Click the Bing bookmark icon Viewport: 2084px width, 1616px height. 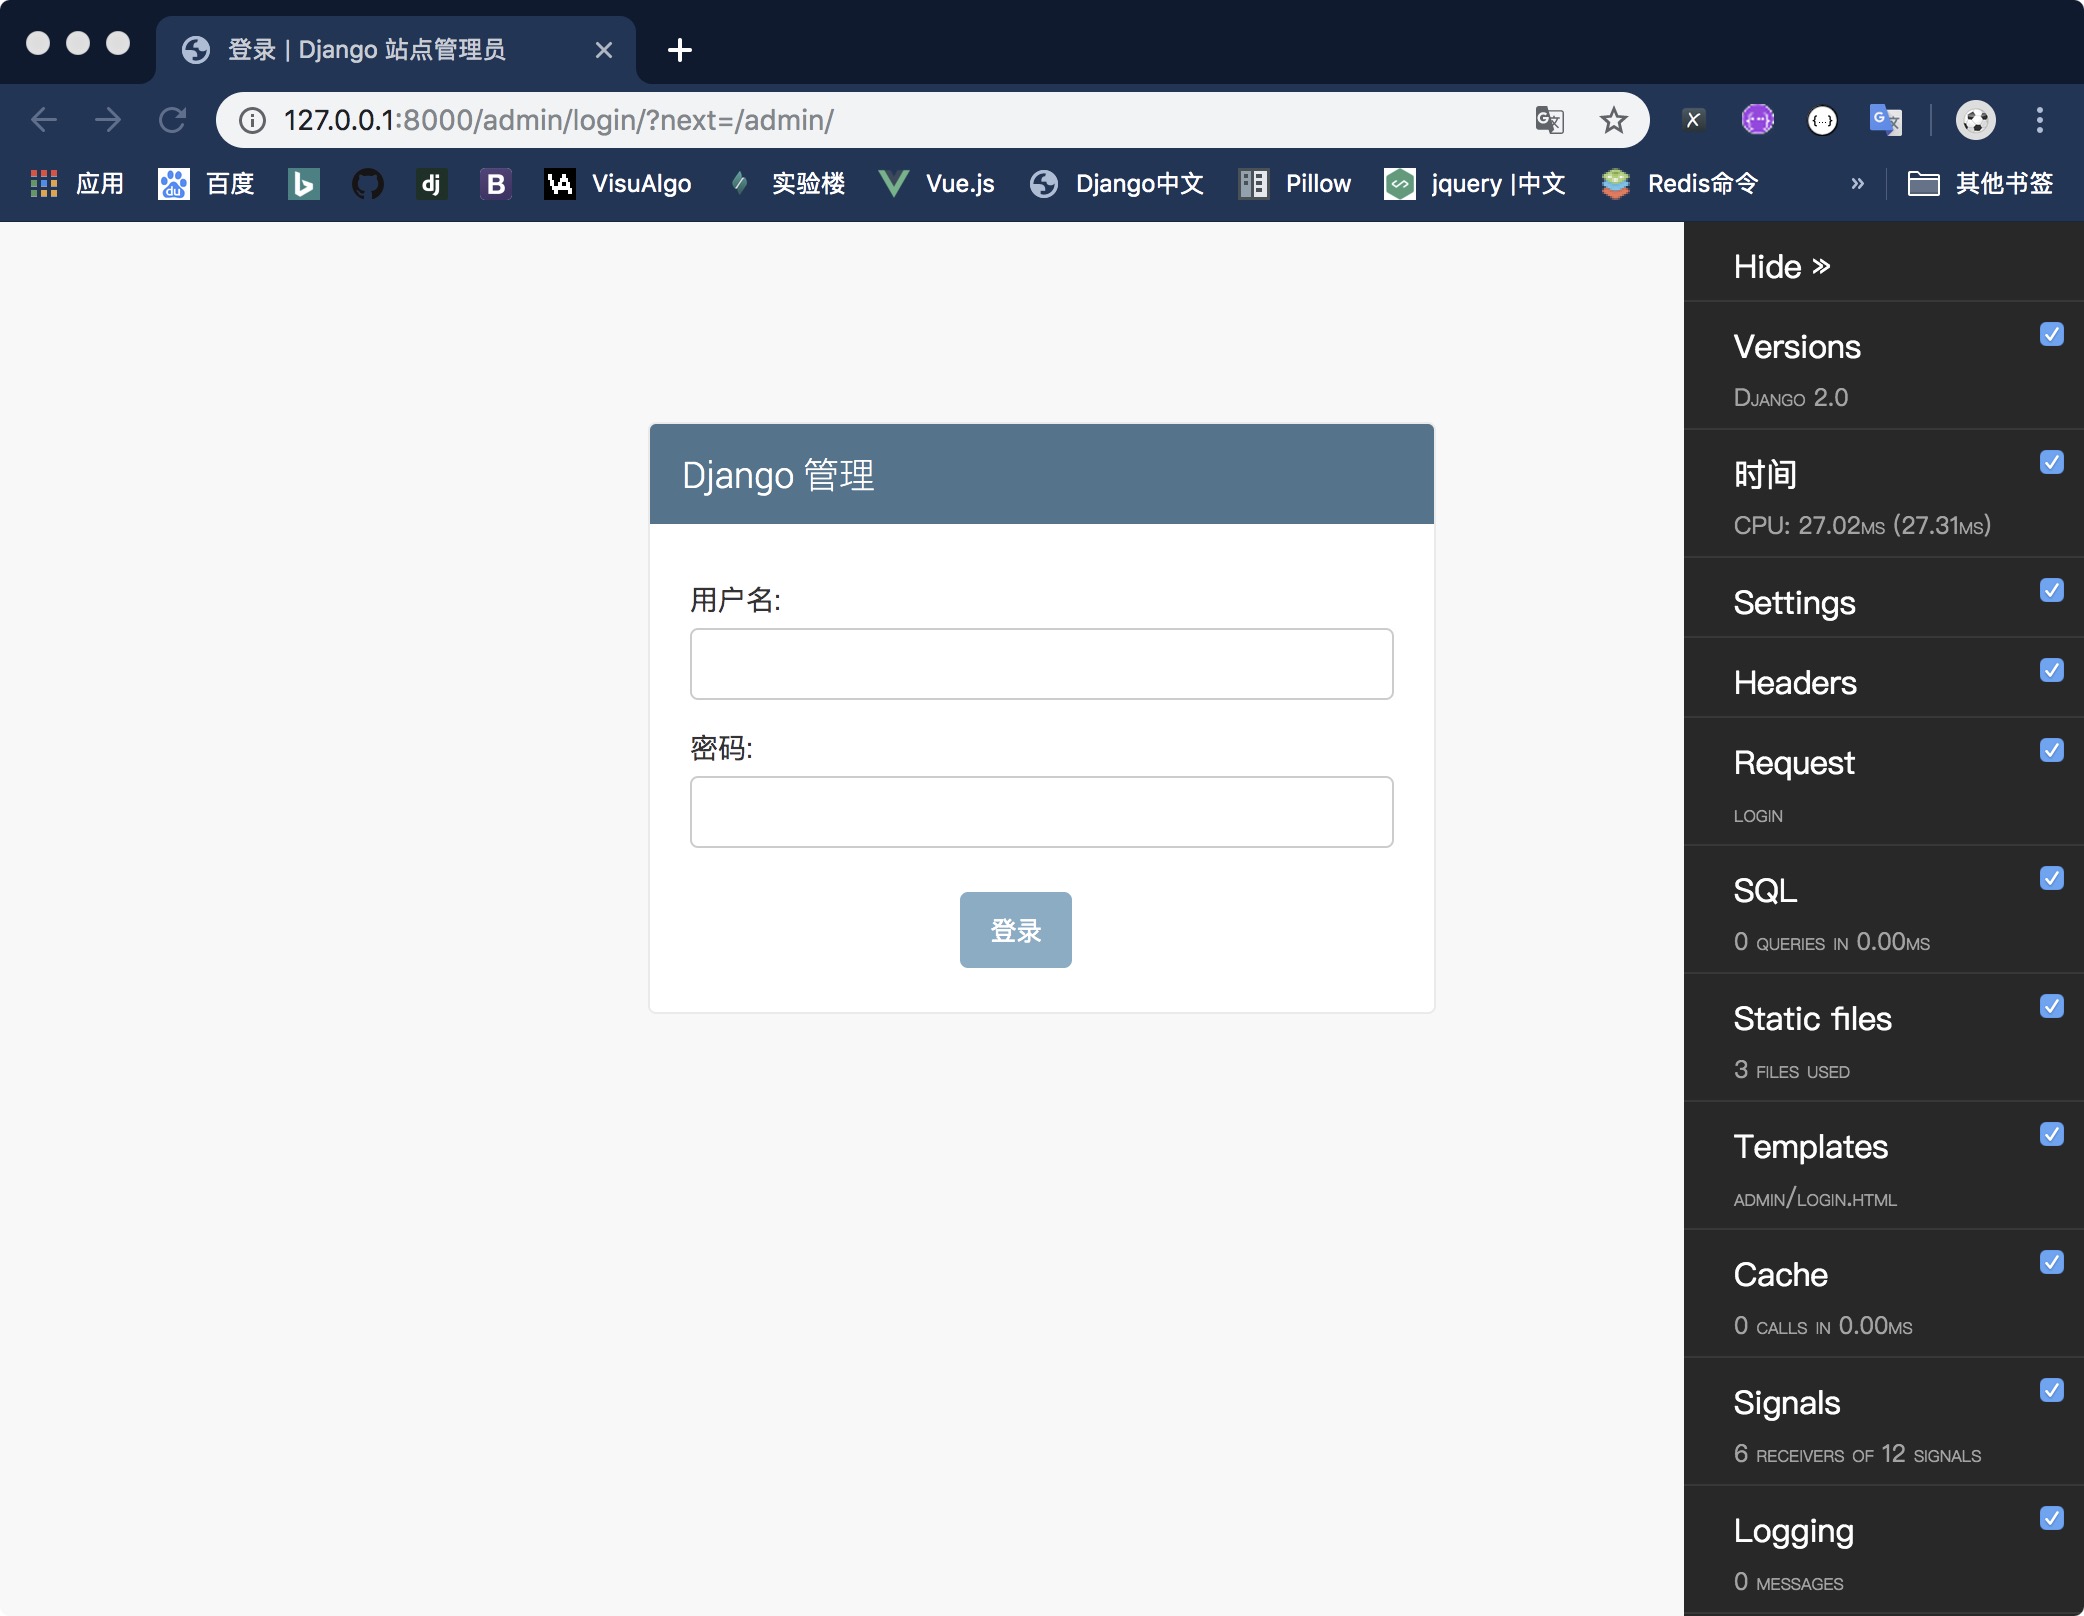click(303, 184)
